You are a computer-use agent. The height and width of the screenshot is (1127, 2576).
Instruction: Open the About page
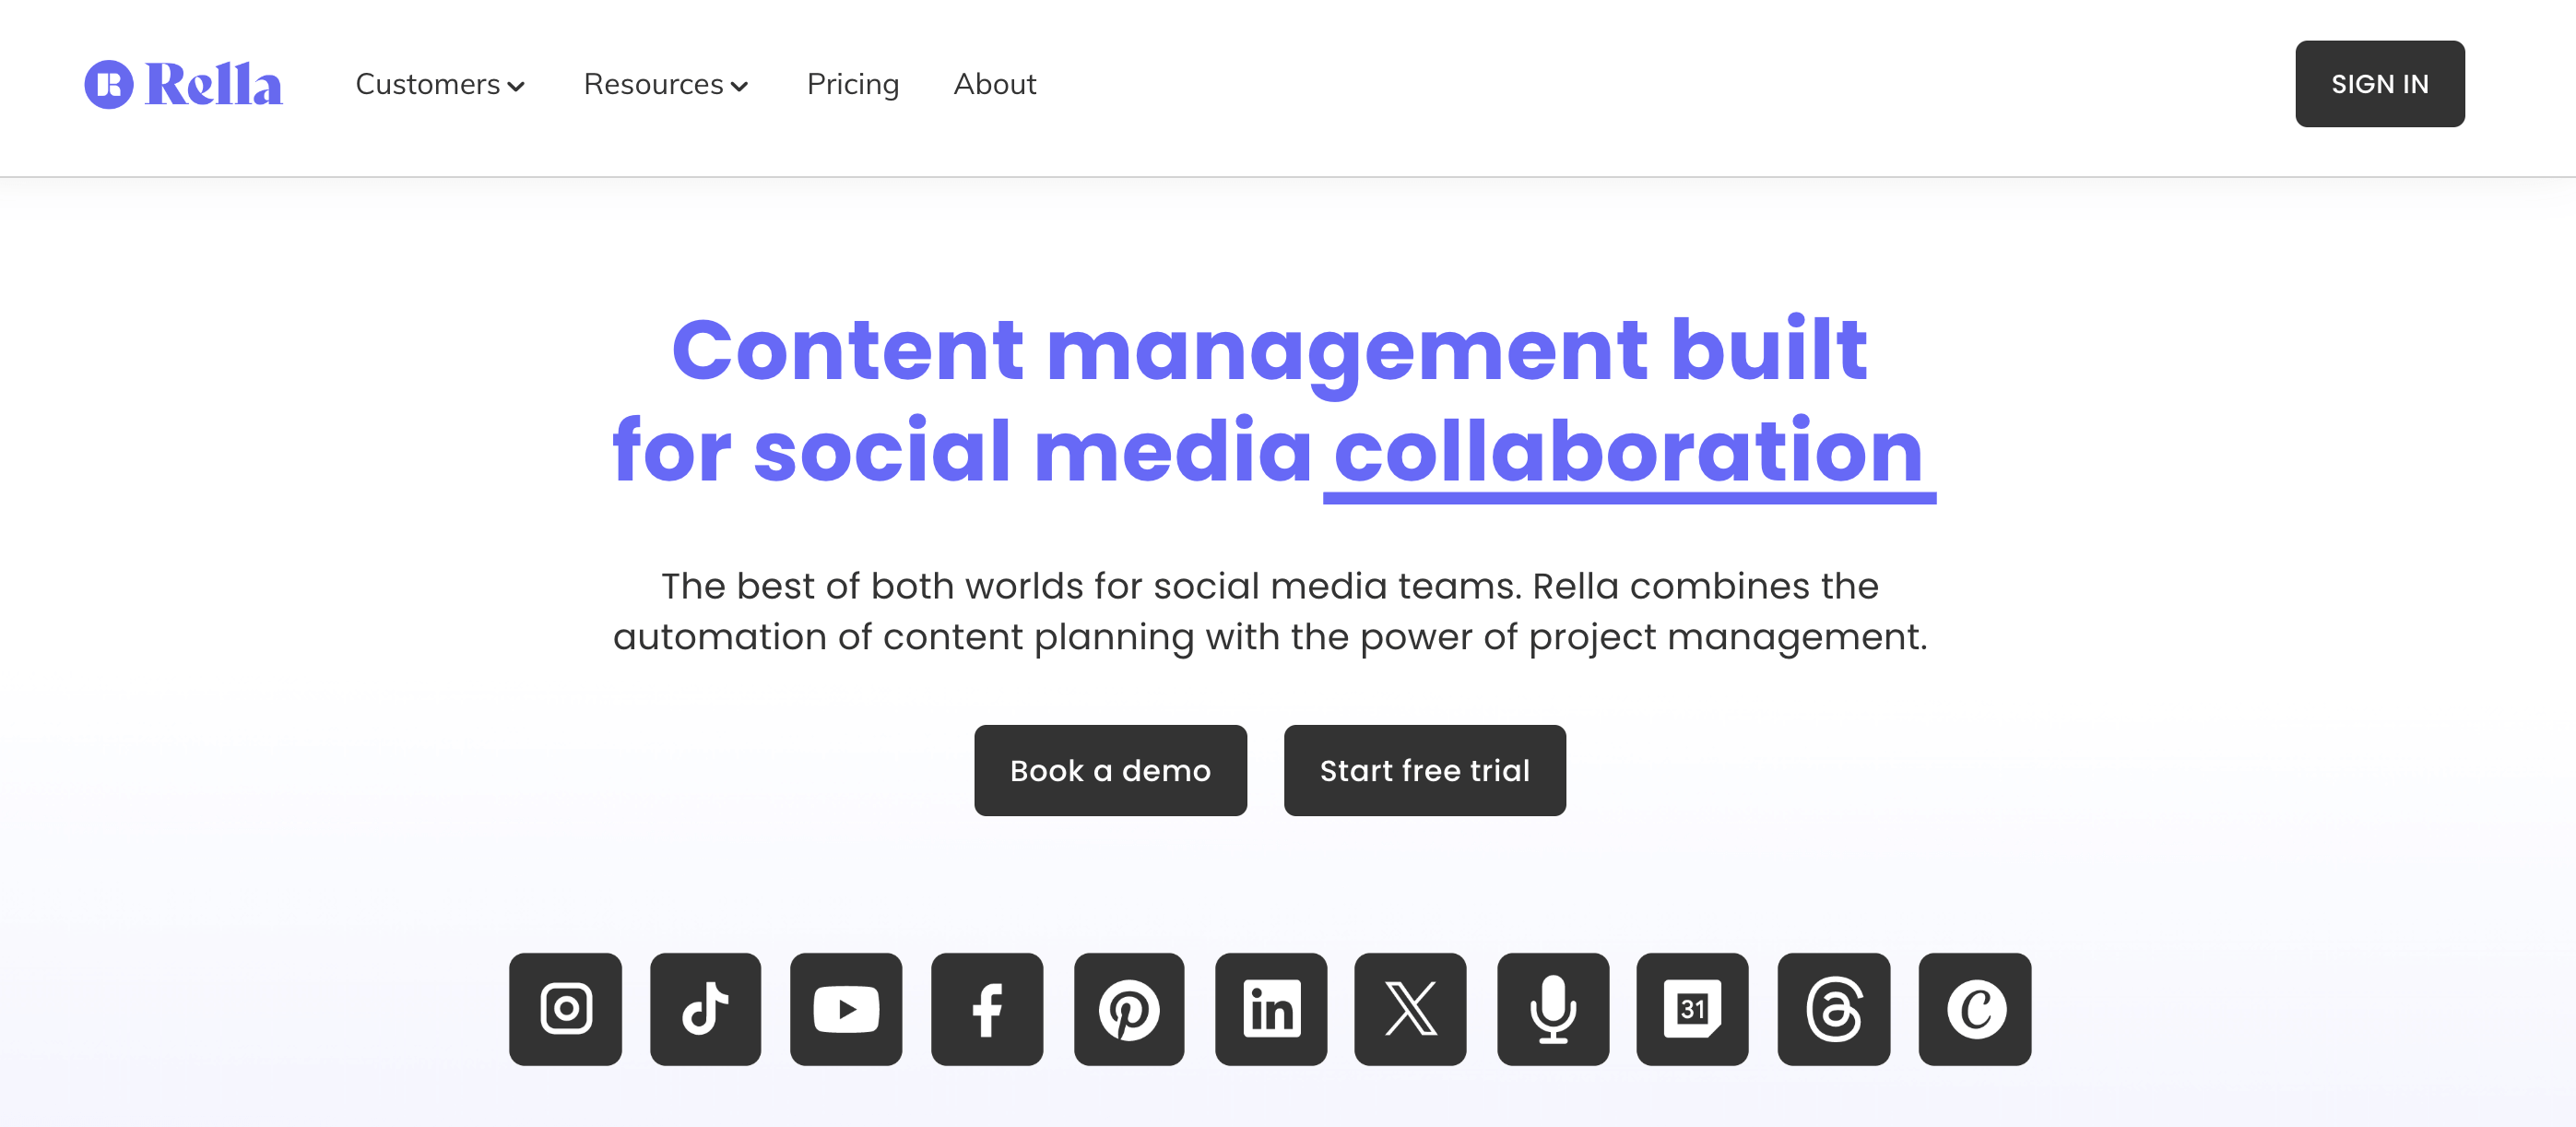pos(995,84)
